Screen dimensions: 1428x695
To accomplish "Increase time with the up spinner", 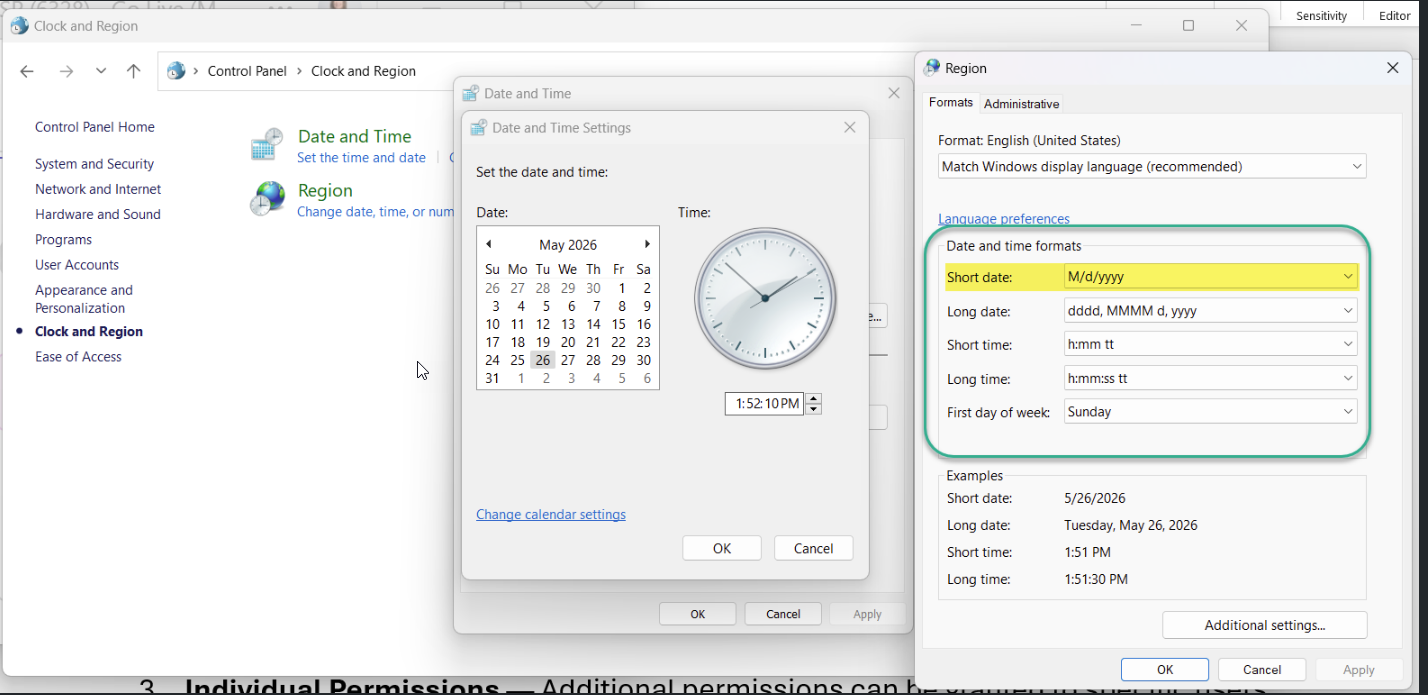I will (814, 399).
